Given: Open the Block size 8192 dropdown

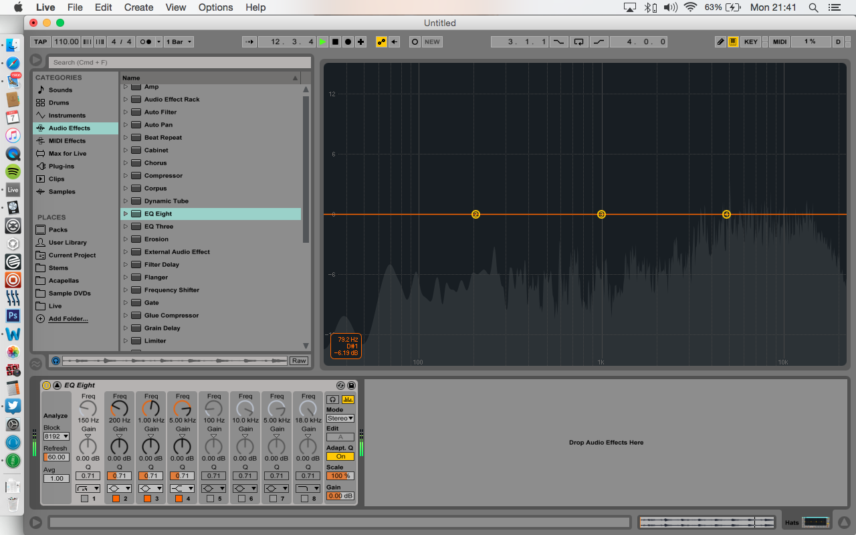Looking at the screenshot, I should [56, 436].
